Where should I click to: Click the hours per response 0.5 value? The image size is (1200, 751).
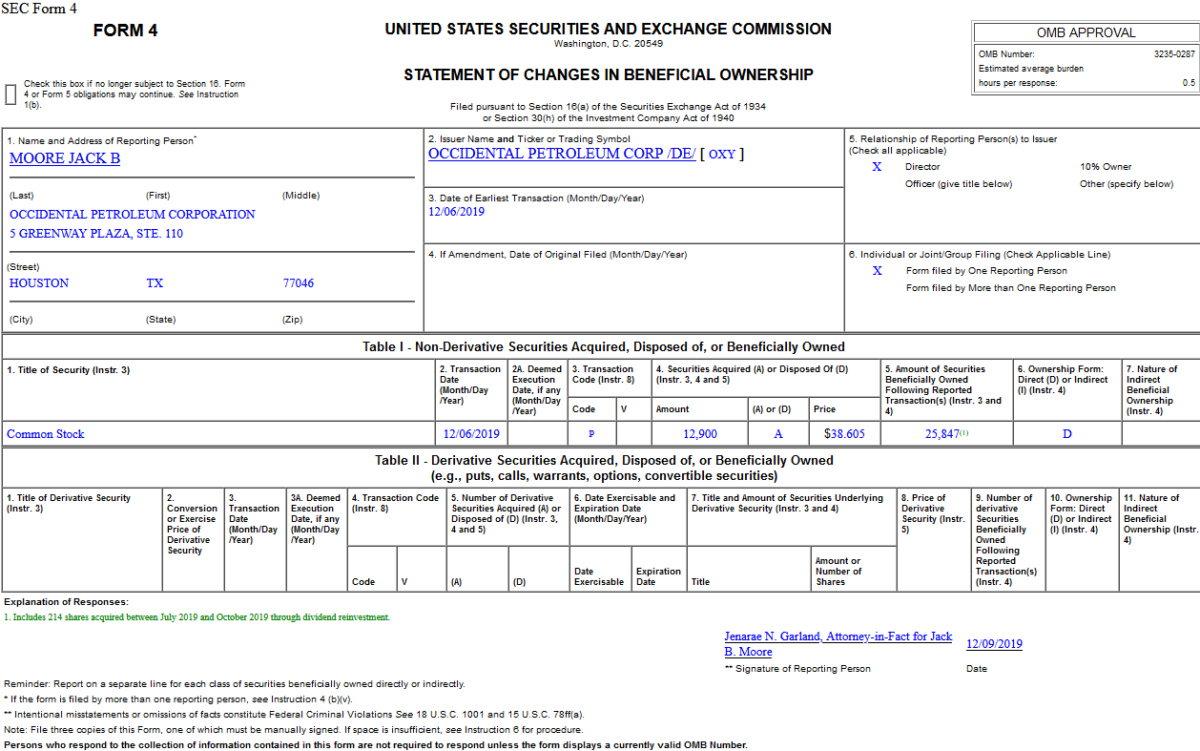pos(1188,83)
